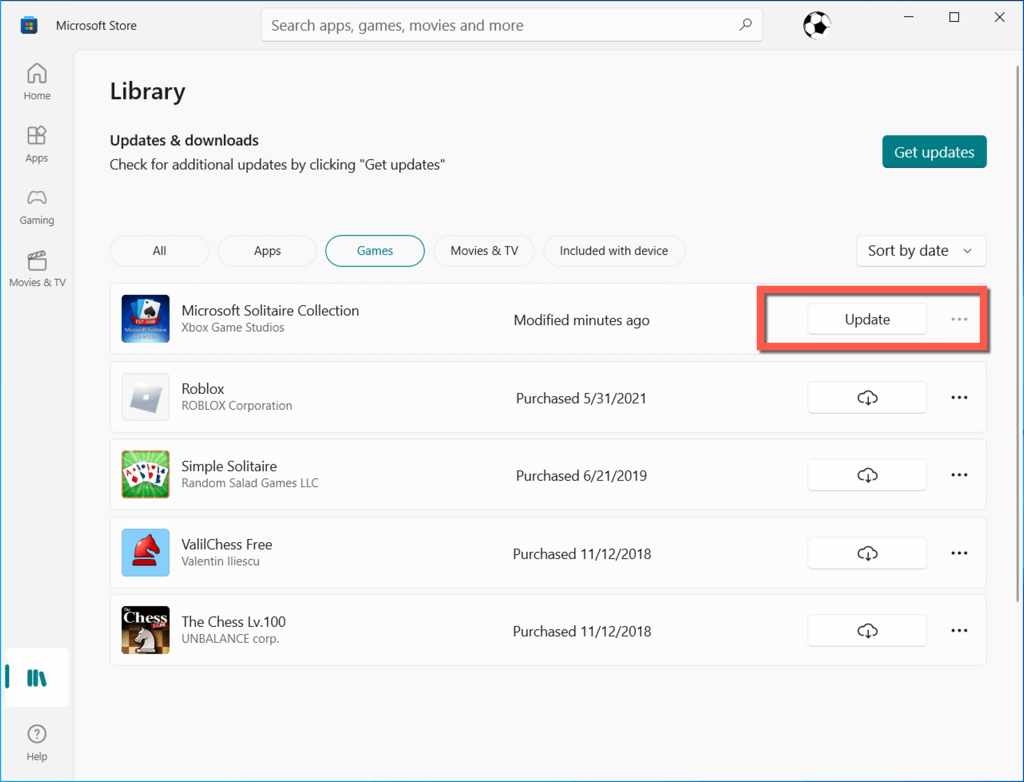
Task: Switch to the Apps filter tab
Action: click(267, 251)
